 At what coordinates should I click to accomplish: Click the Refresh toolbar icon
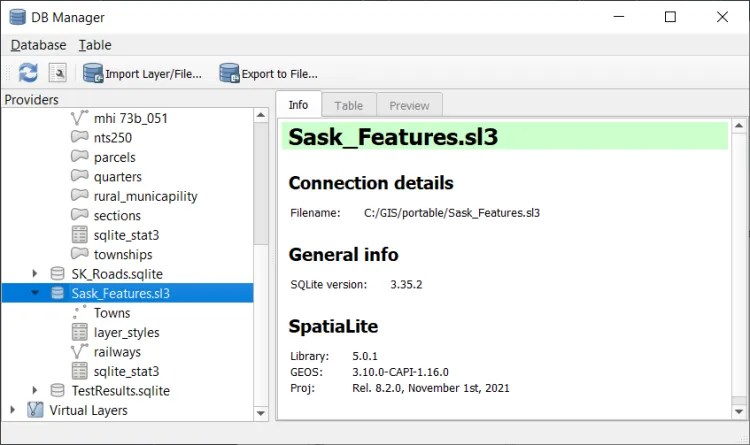[x=28, y=73]
